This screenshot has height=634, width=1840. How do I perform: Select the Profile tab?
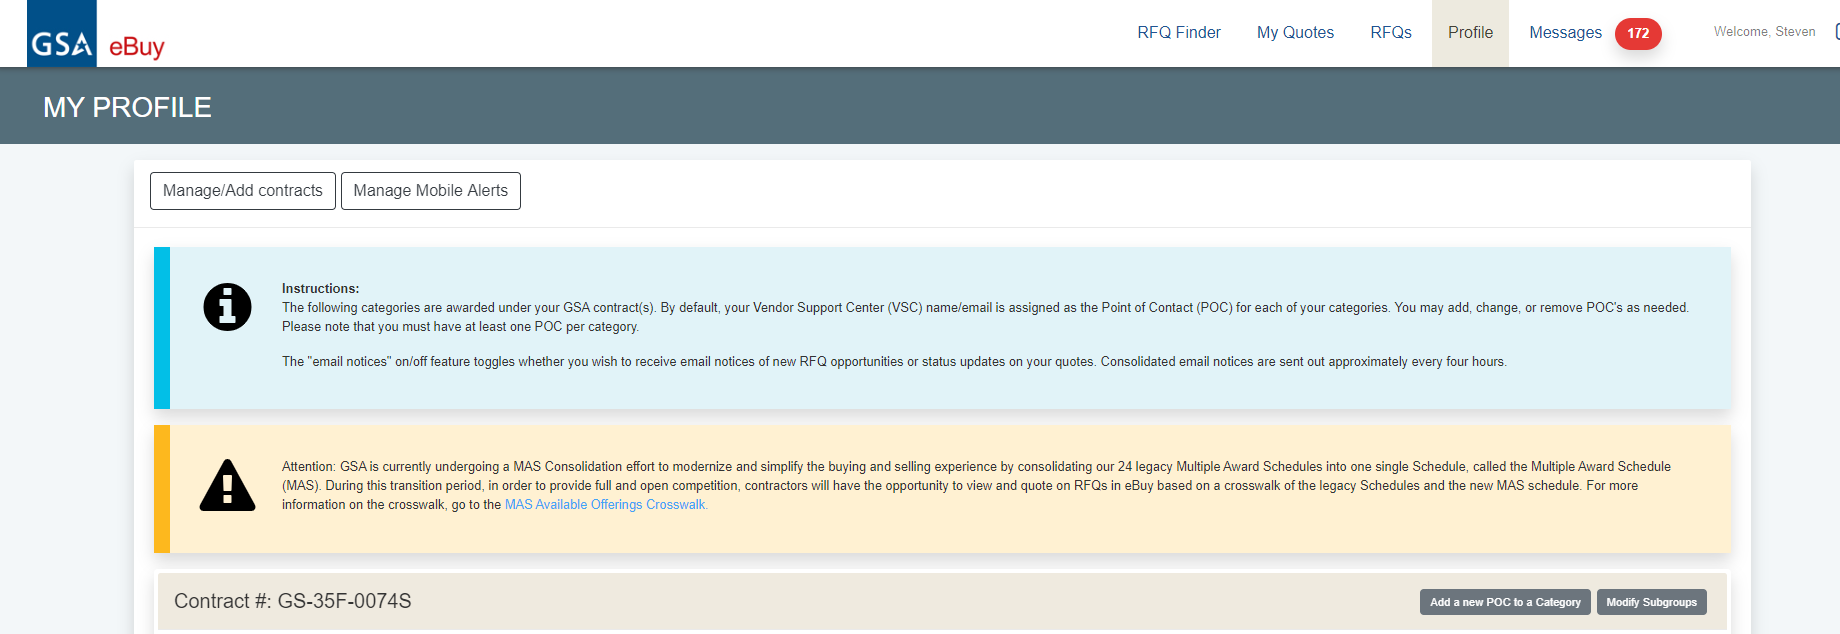(1470, 33)
